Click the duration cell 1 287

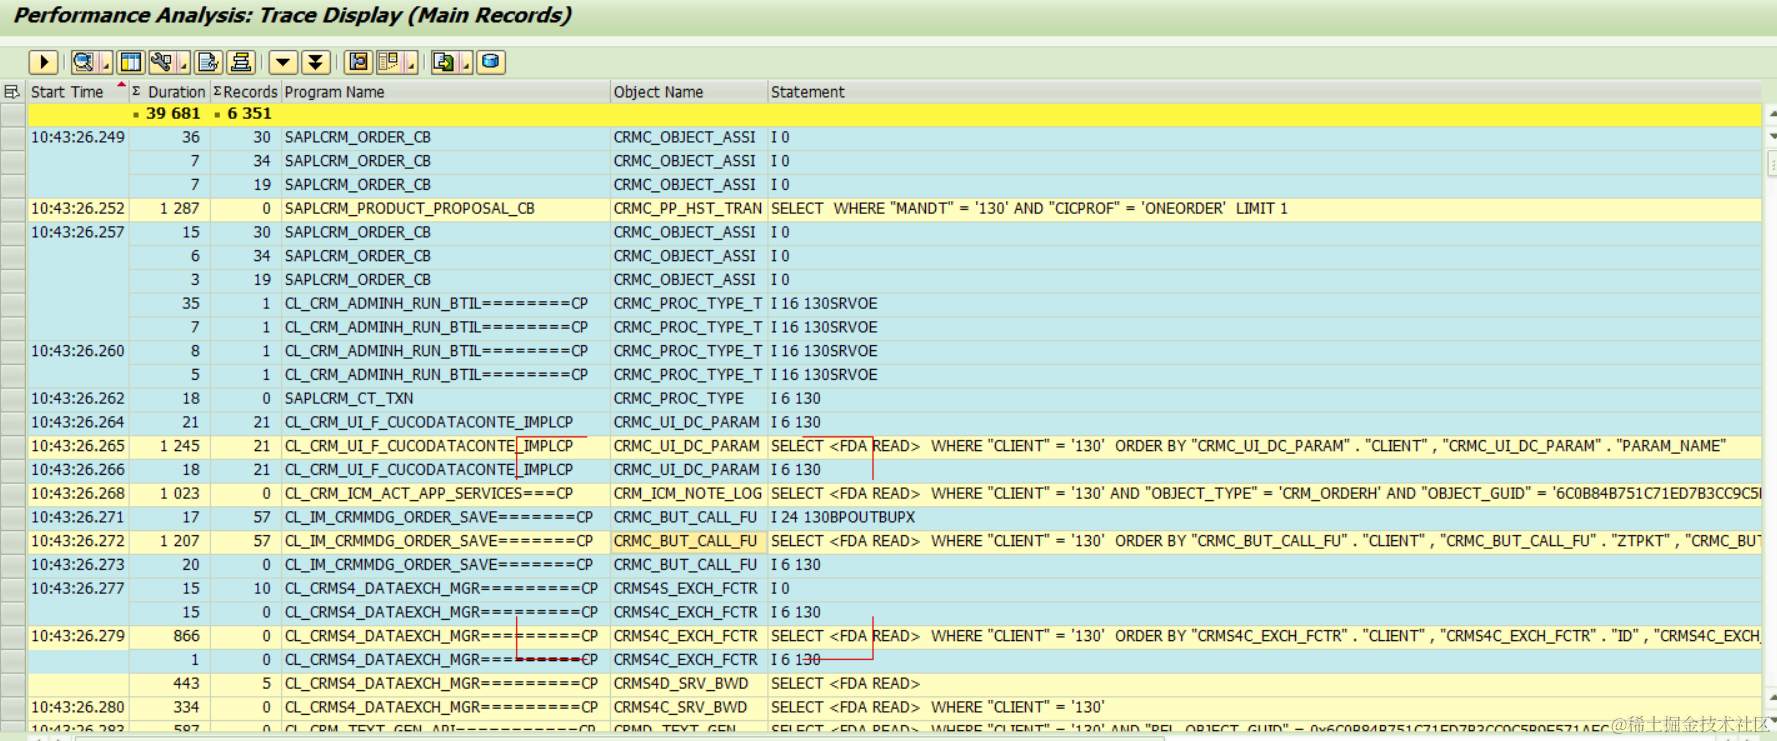[169, 209]
